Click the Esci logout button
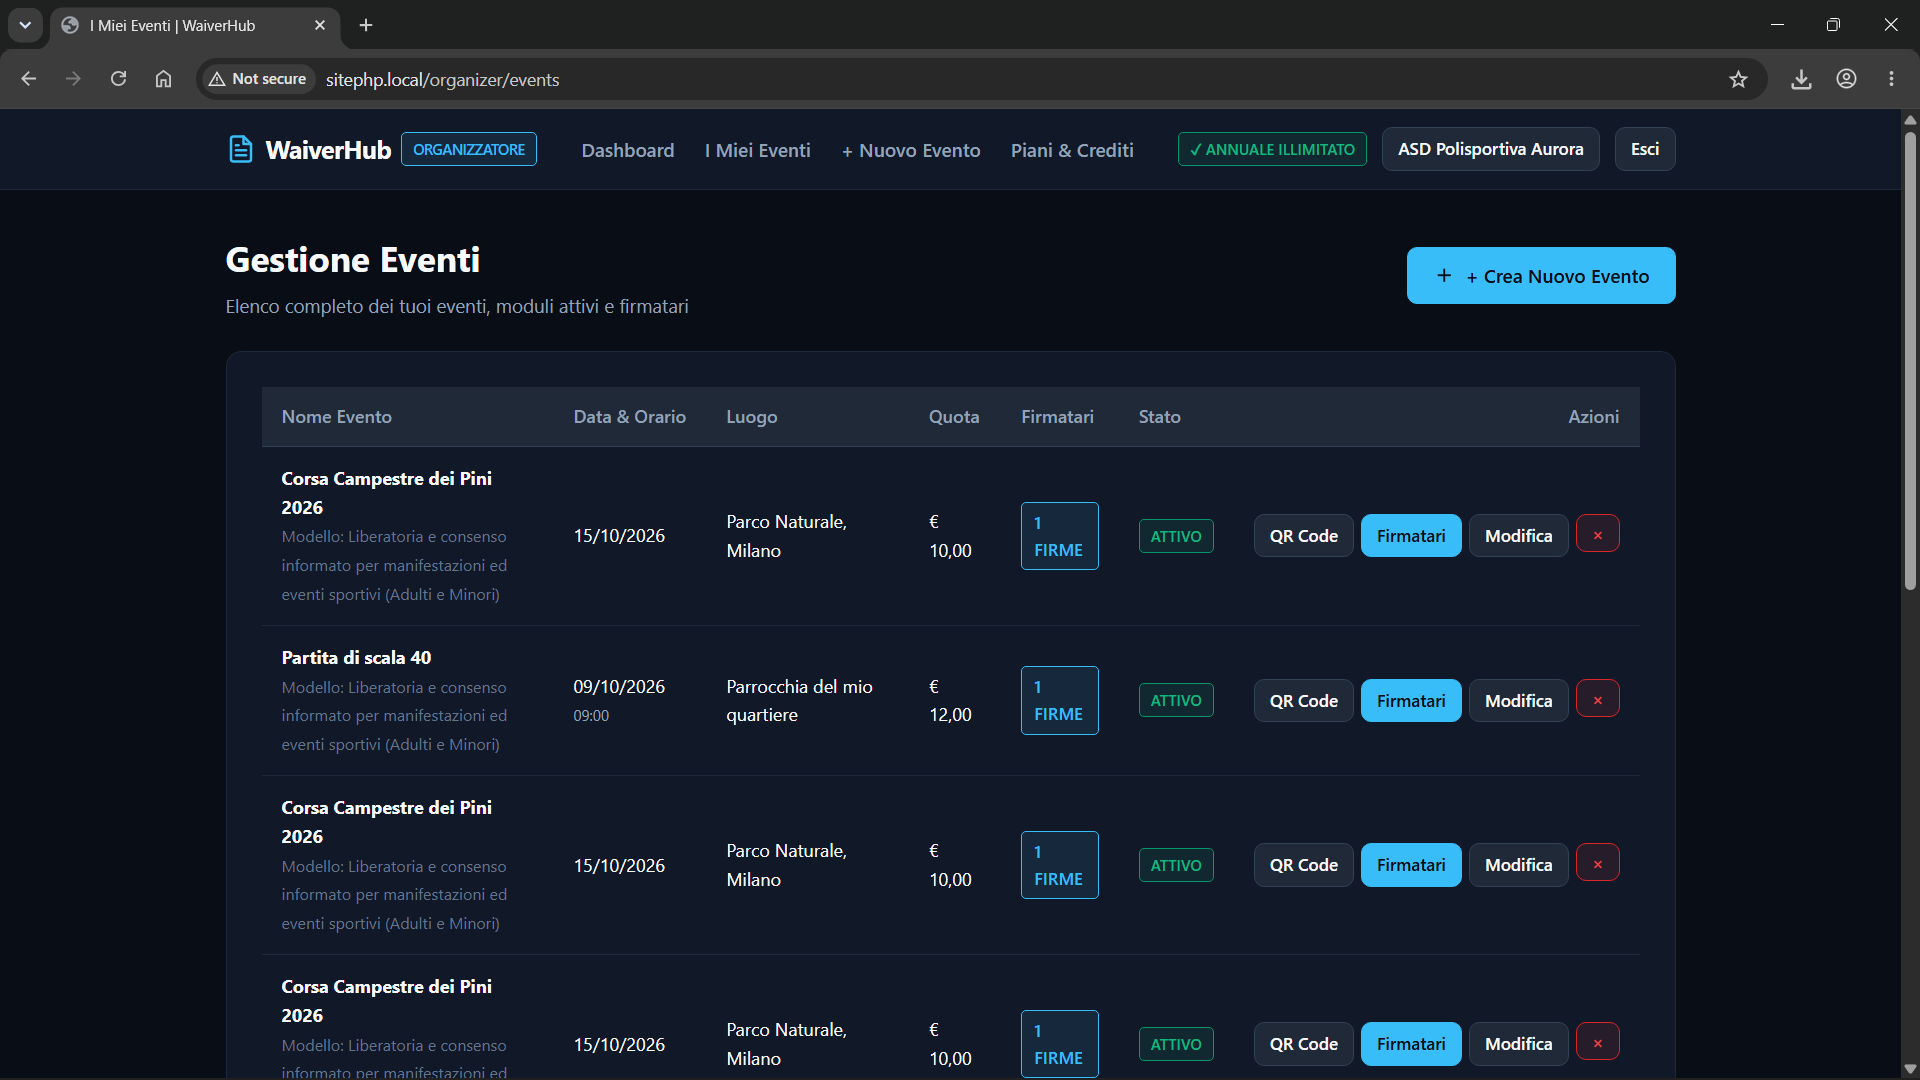1920x1080 pixels. coord(1645,149)
